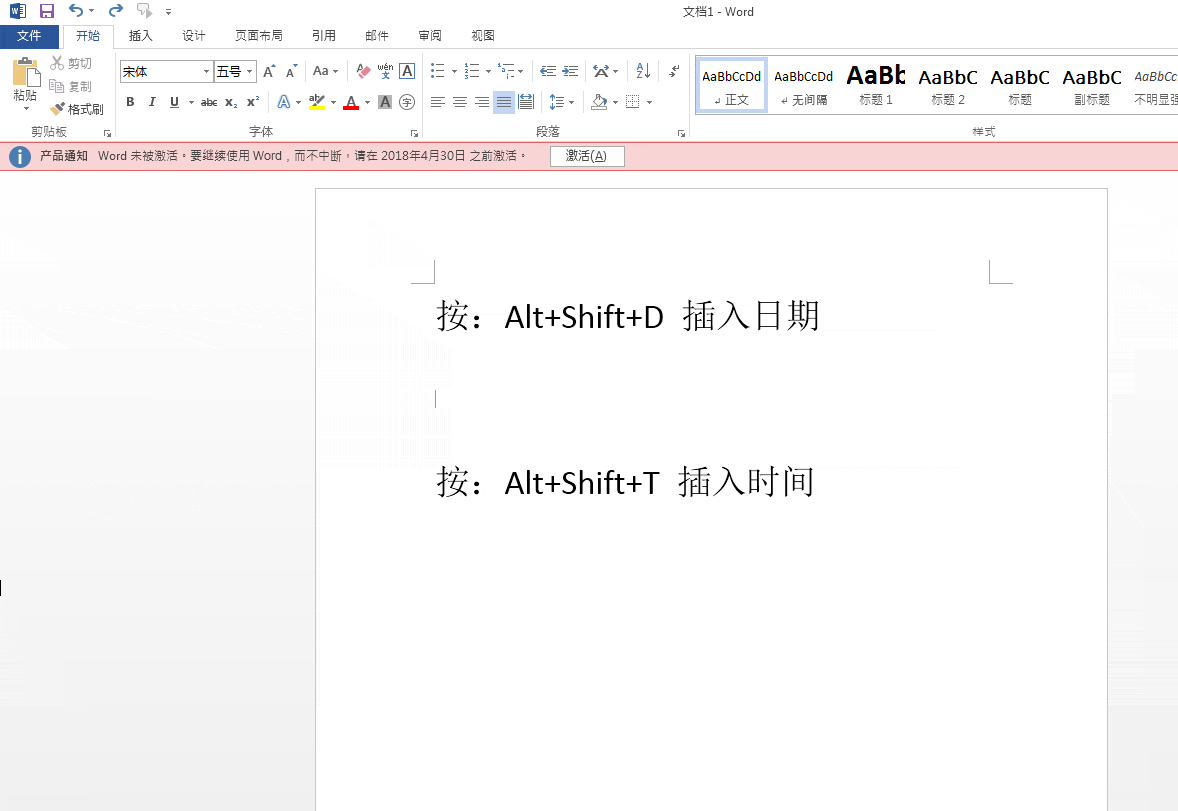Click the borders icon
1178x811 pixels.
[633, 101]
